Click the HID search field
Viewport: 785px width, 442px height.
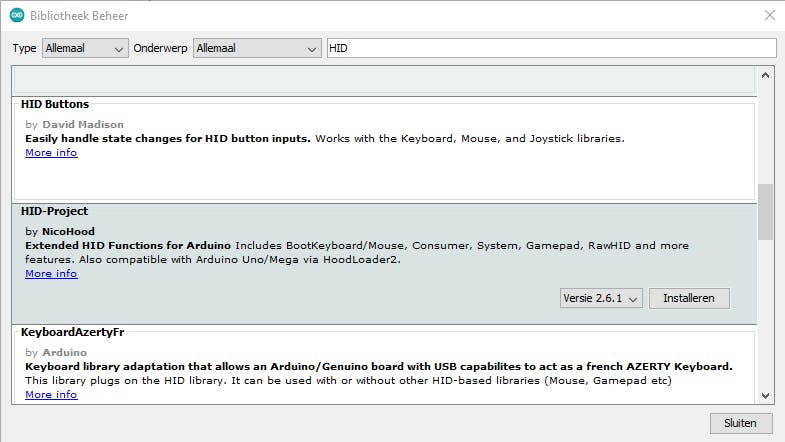click(x=551, y=48)
